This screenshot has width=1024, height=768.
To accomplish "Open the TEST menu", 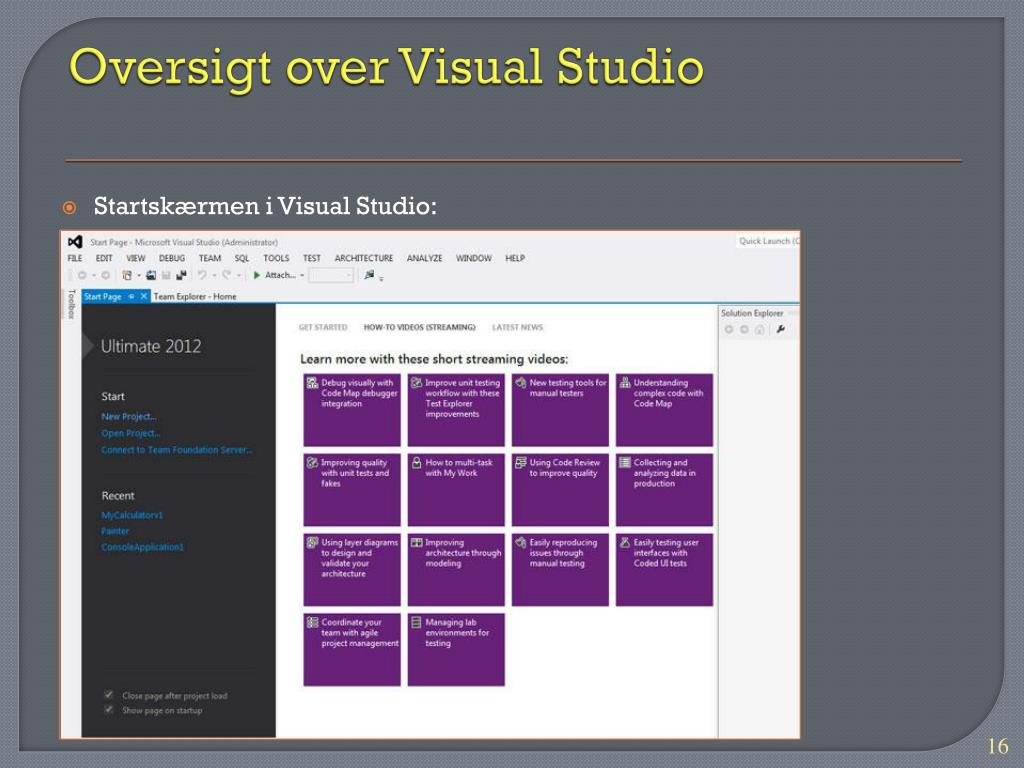I will (x=312, y=259).
